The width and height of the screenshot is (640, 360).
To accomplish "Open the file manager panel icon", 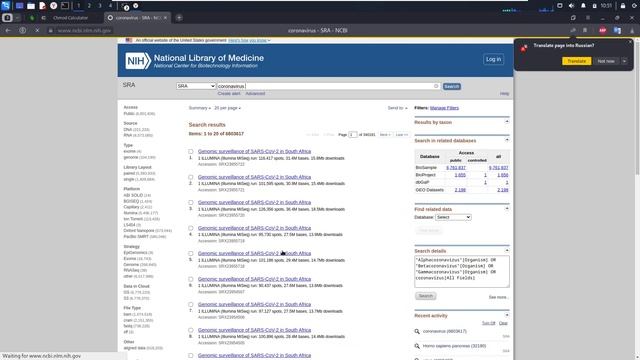I will (31, 6).
